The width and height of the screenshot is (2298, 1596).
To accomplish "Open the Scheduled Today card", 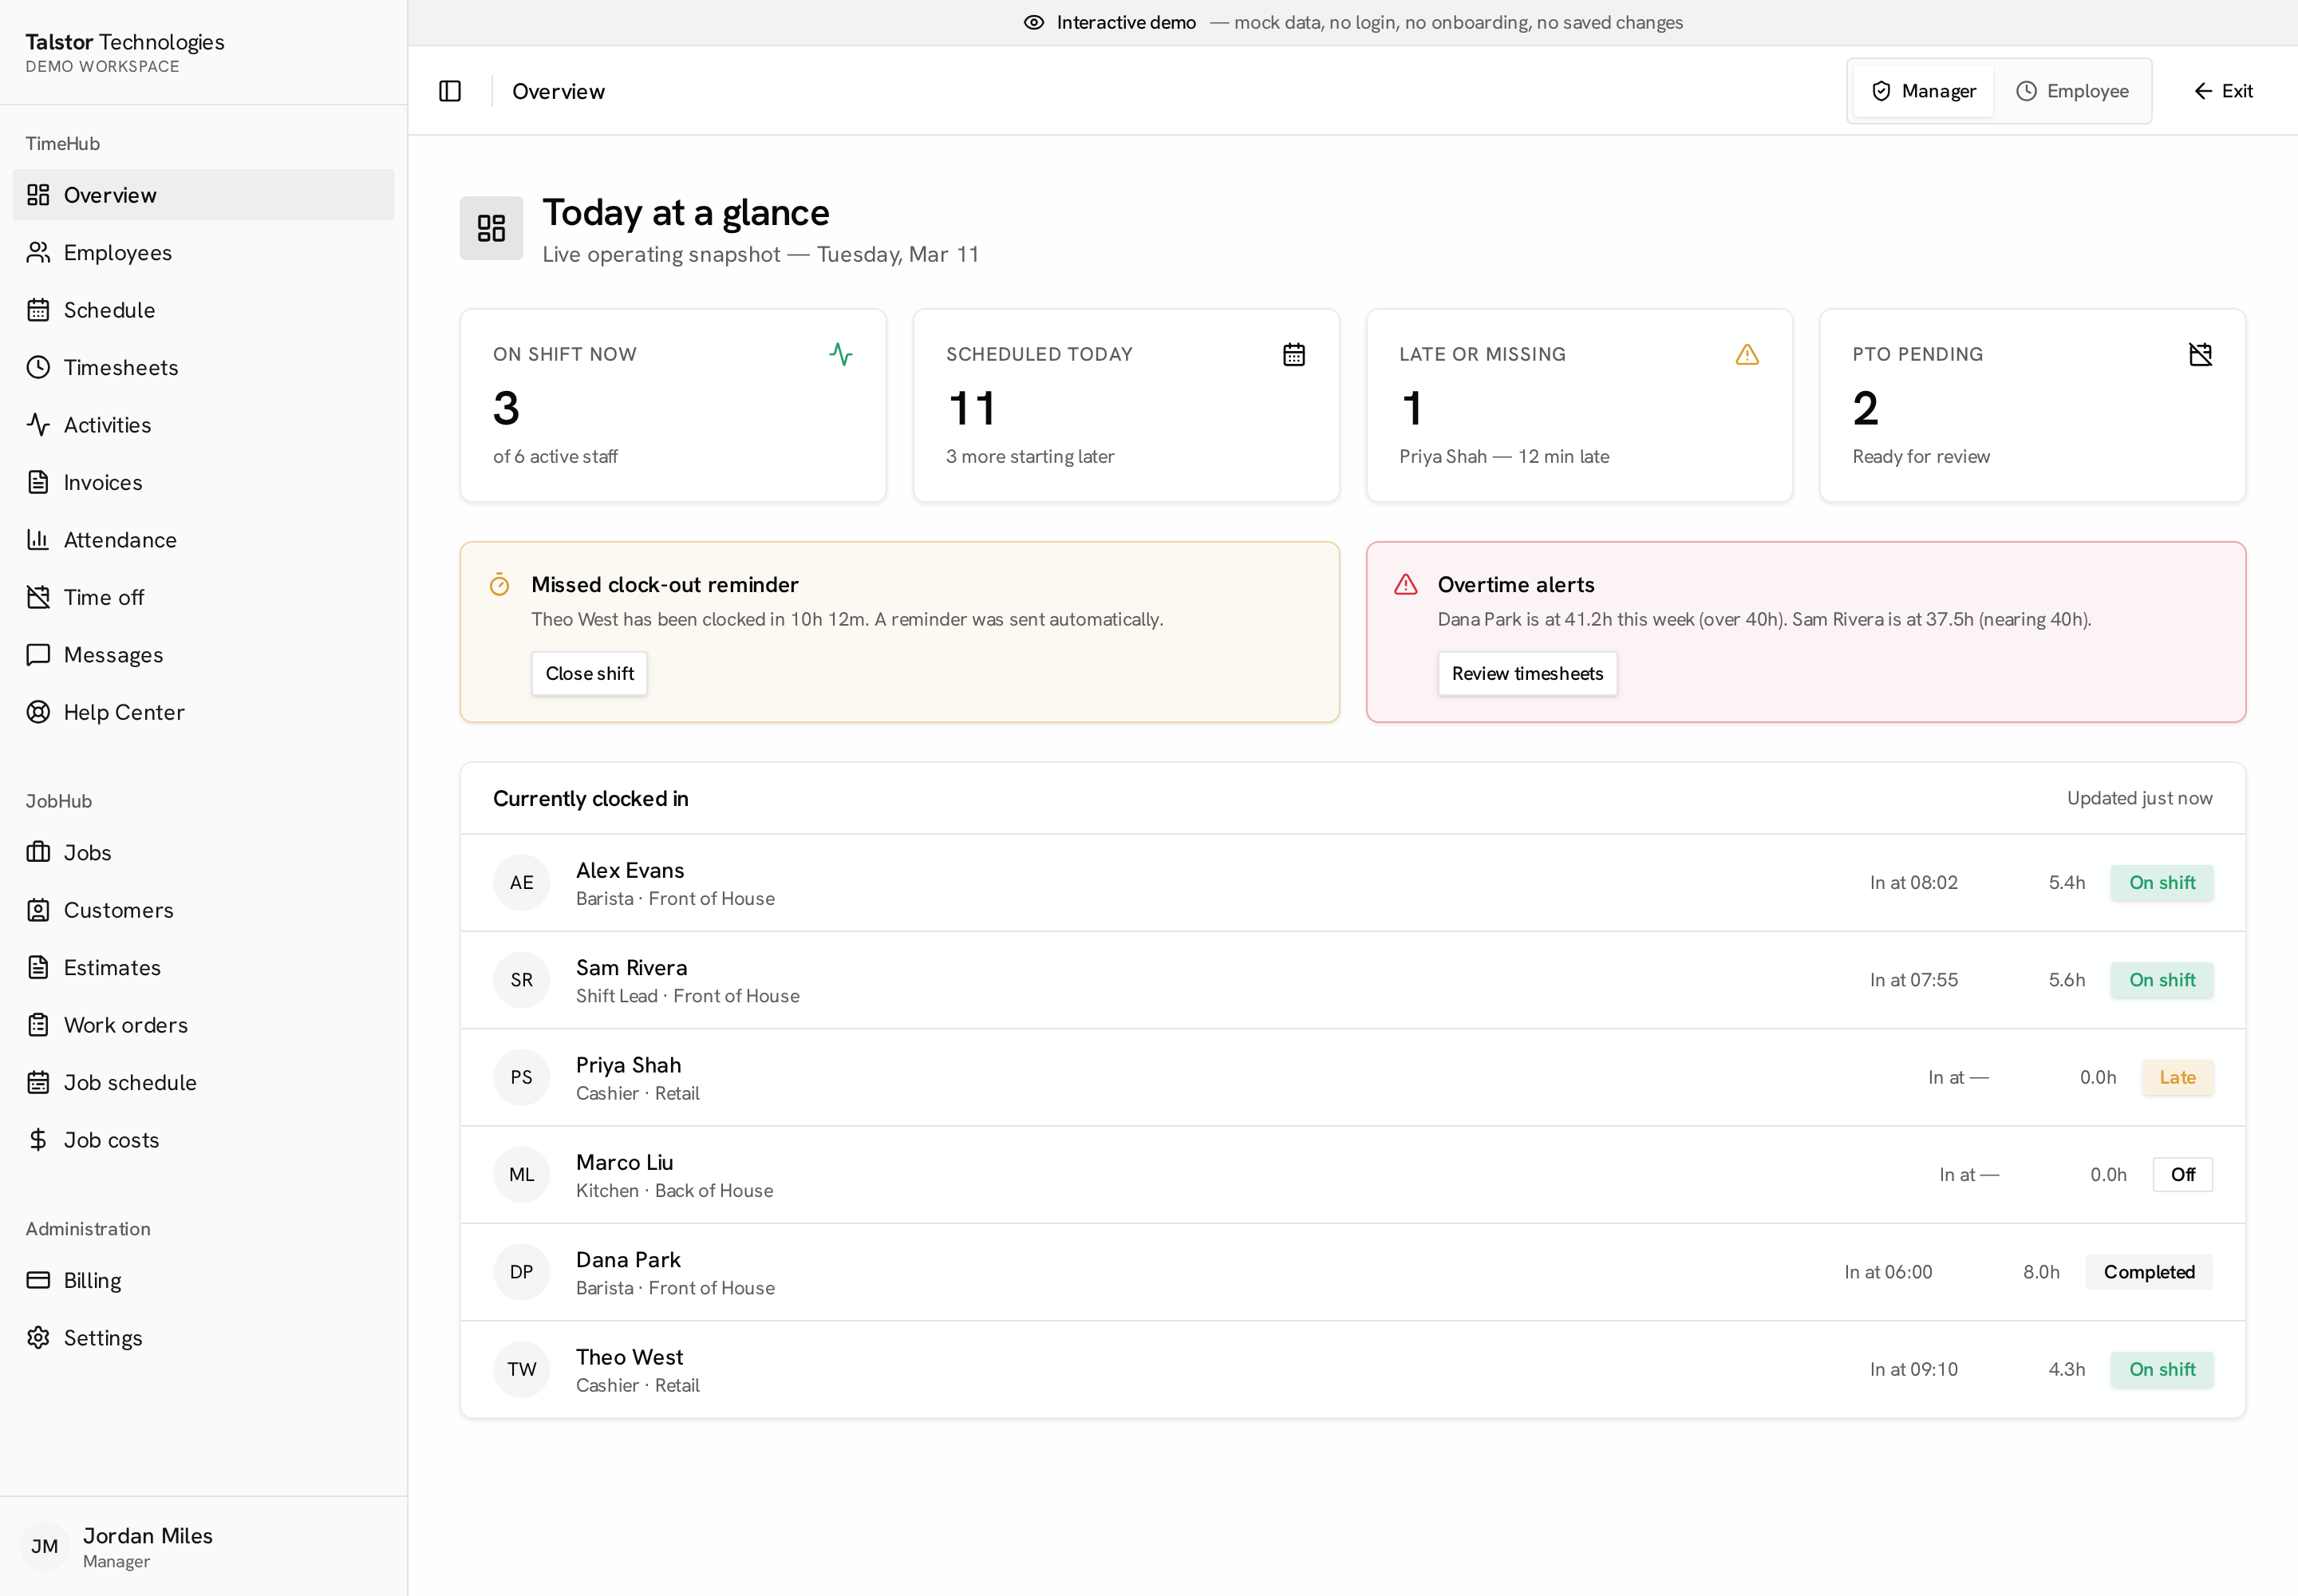I will (1126, 405).
